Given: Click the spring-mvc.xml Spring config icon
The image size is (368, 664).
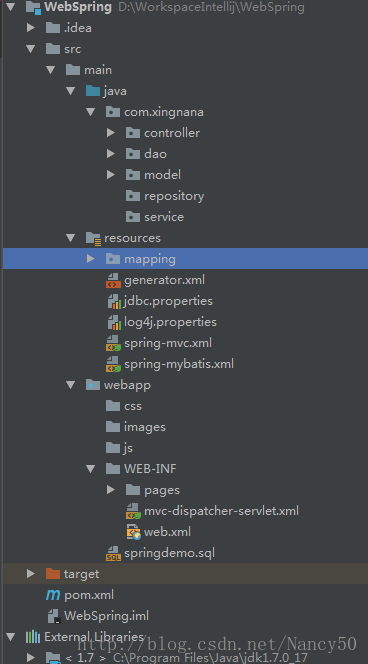Looking at the screenshot, I should click(113, 343).
